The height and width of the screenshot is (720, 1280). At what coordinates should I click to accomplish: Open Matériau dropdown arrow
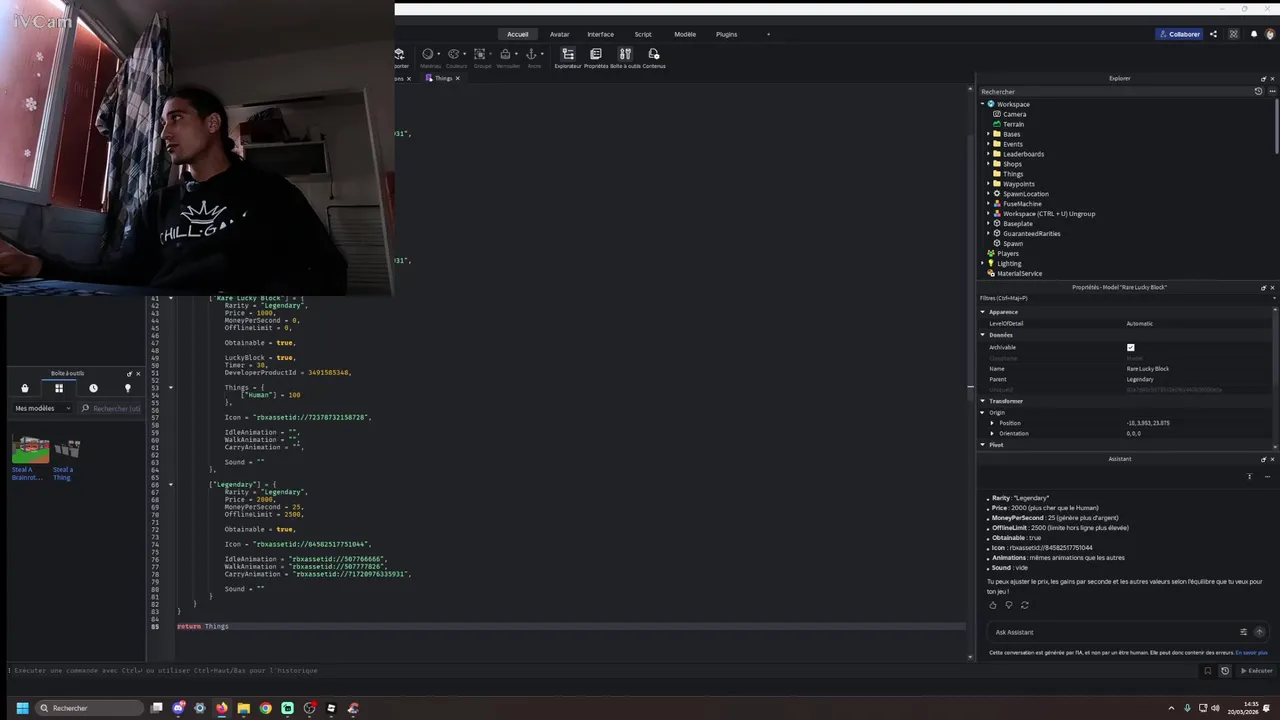point(439,54)
